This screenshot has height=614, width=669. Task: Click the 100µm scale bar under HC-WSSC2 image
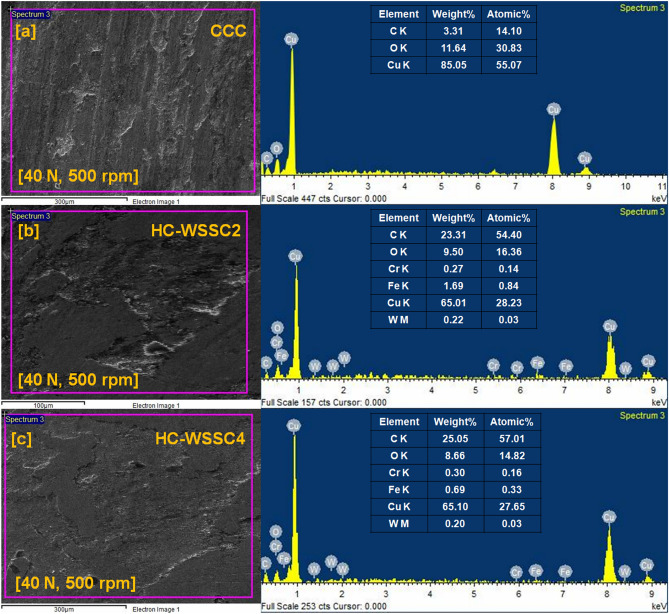(43, 404)
